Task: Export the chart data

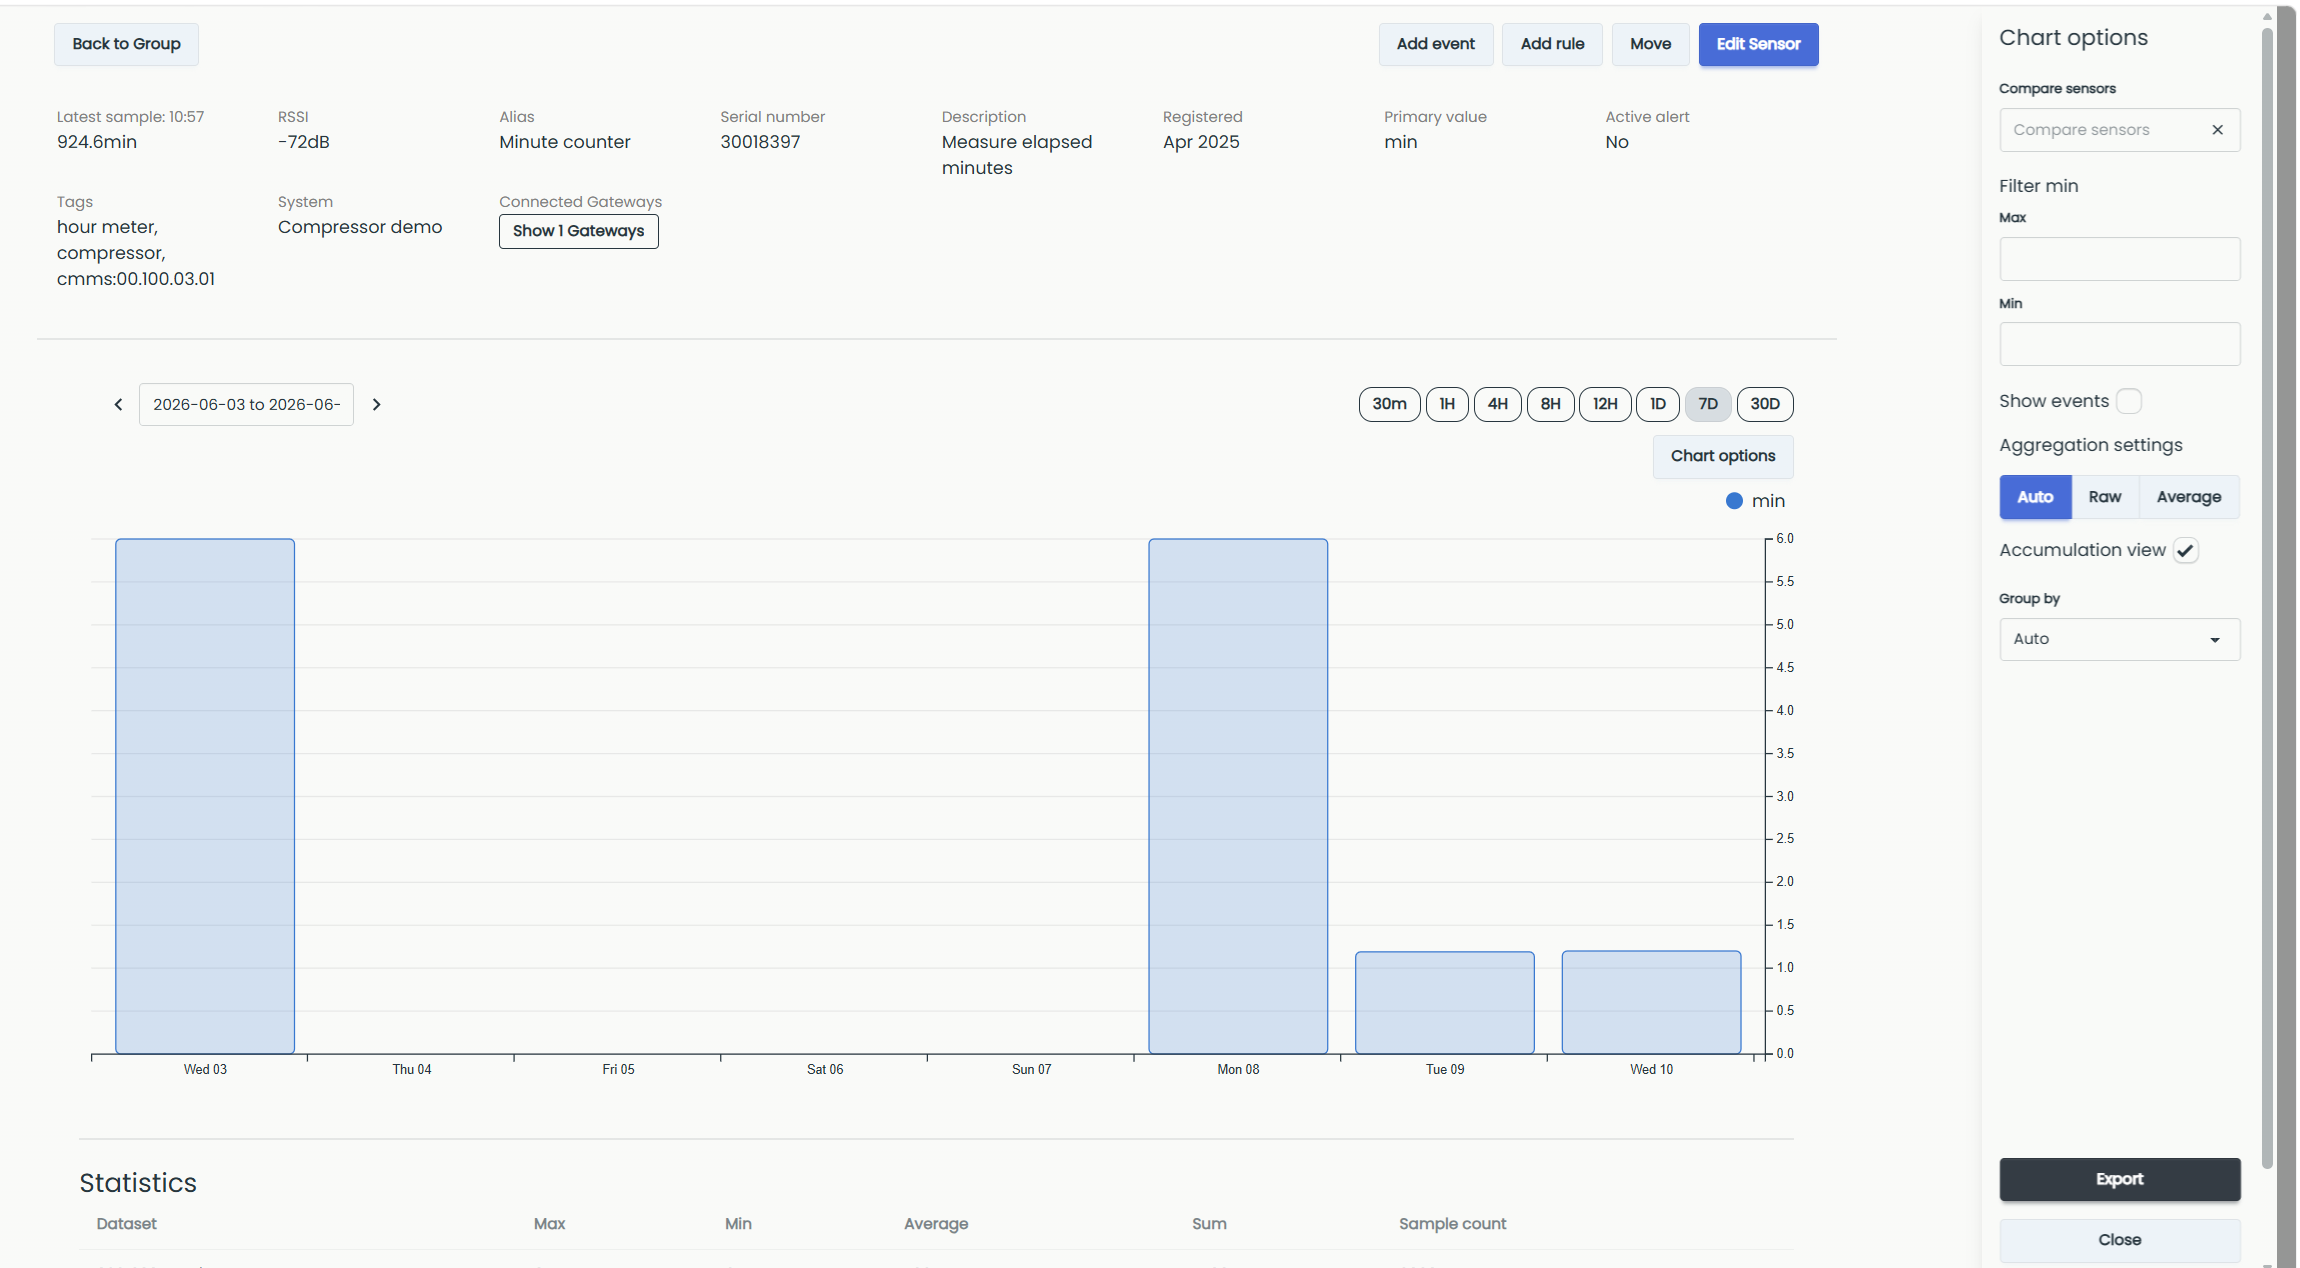Action: point(2119,1179)
